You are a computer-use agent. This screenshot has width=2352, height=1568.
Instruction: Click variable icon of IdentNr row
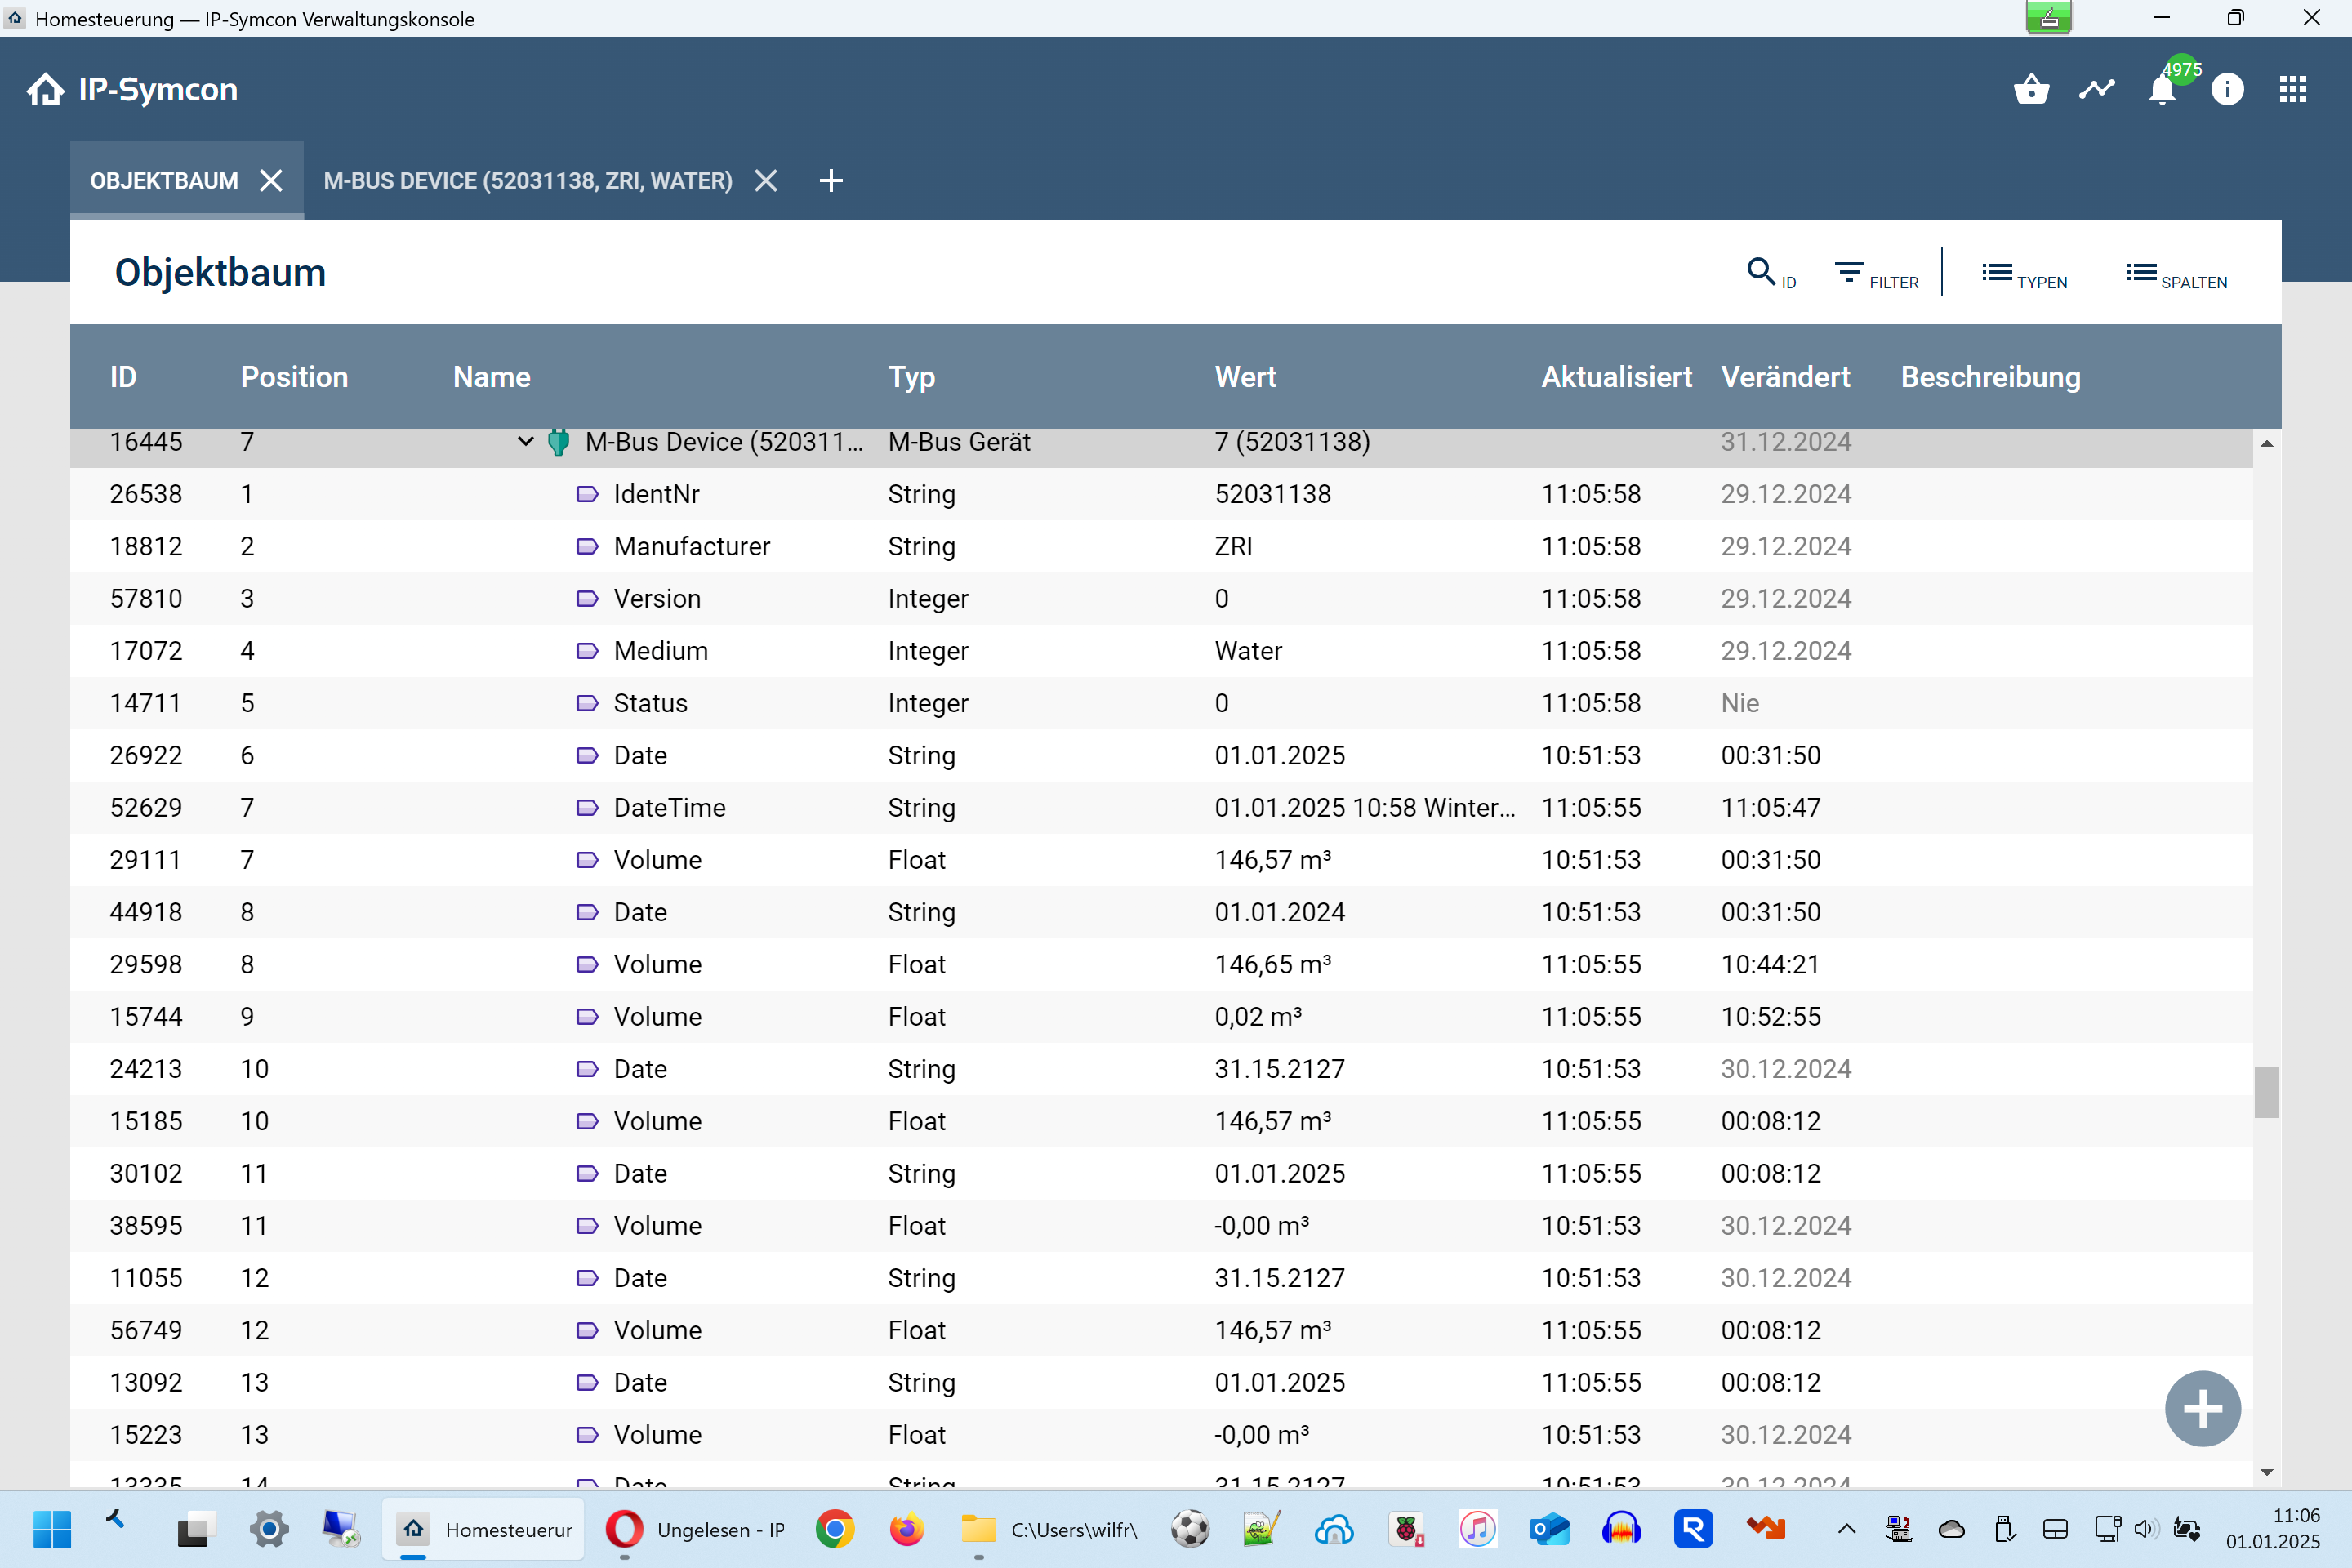coord(587,494)
